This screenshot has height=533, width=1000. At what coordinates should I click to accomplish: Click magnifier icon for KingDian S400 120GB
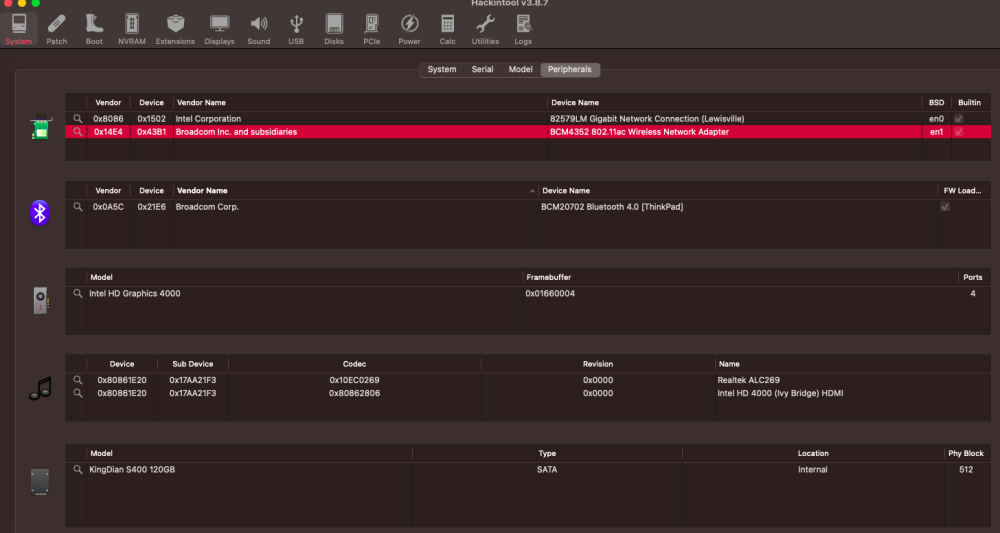(x=78, y=469)
